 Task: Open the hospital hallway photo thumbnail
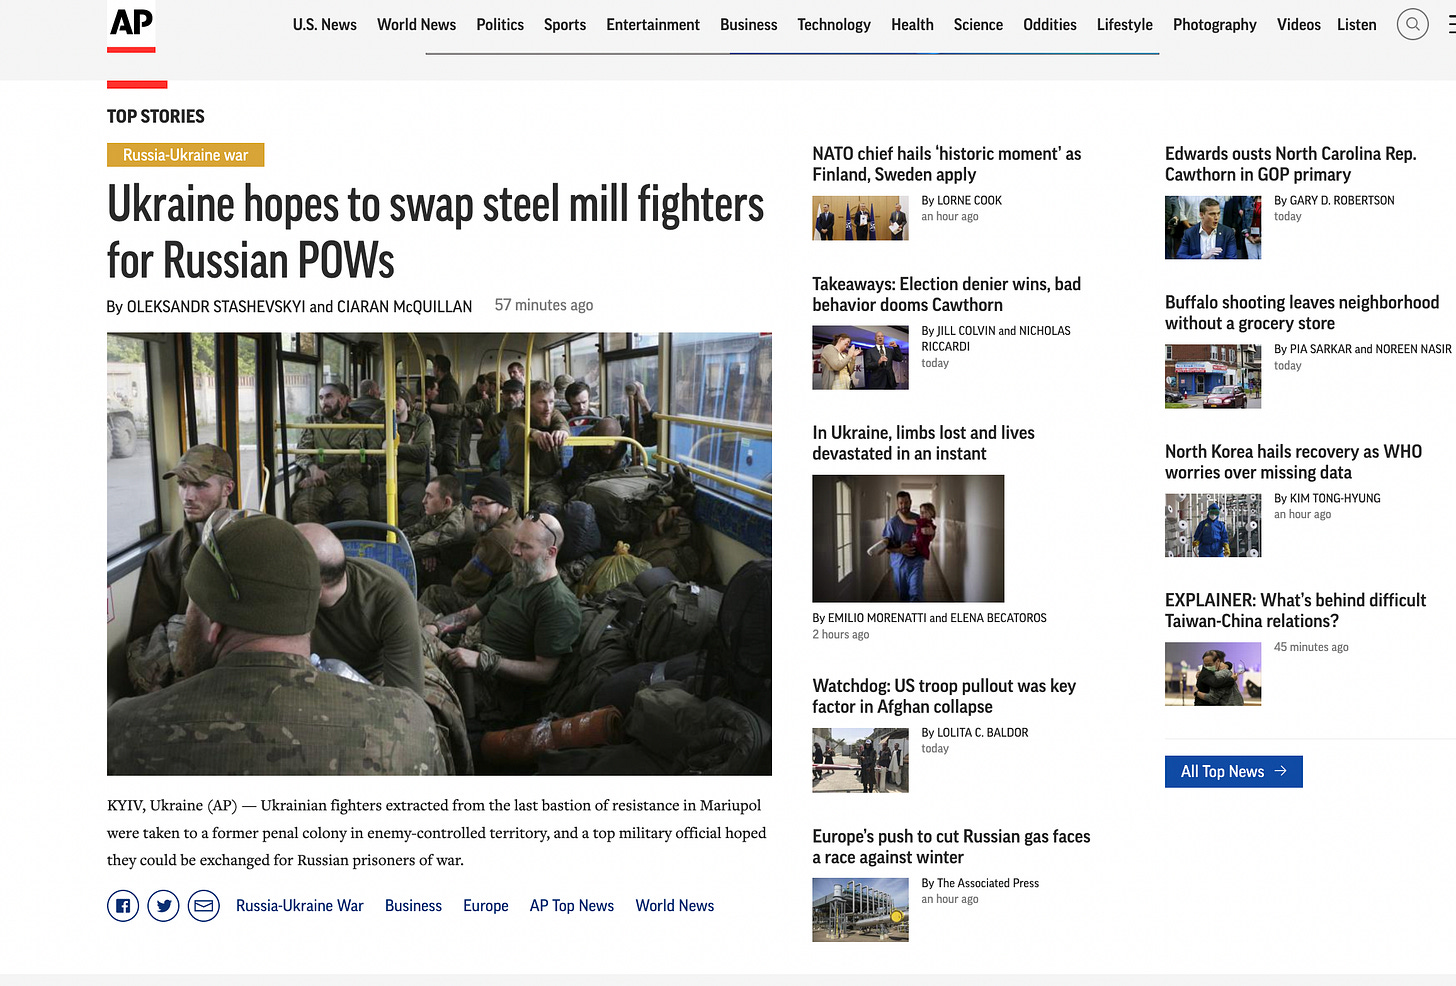point(908,538)
